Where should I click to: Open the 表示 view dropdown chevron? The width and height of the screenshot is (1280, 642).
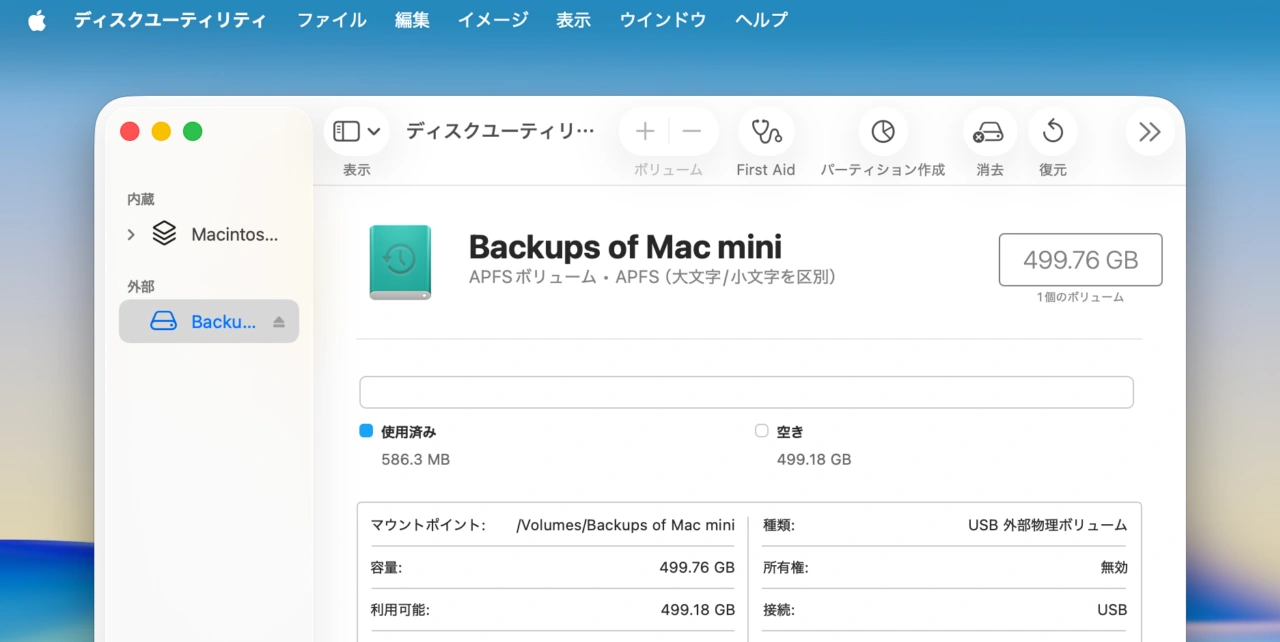pos(372,130)
